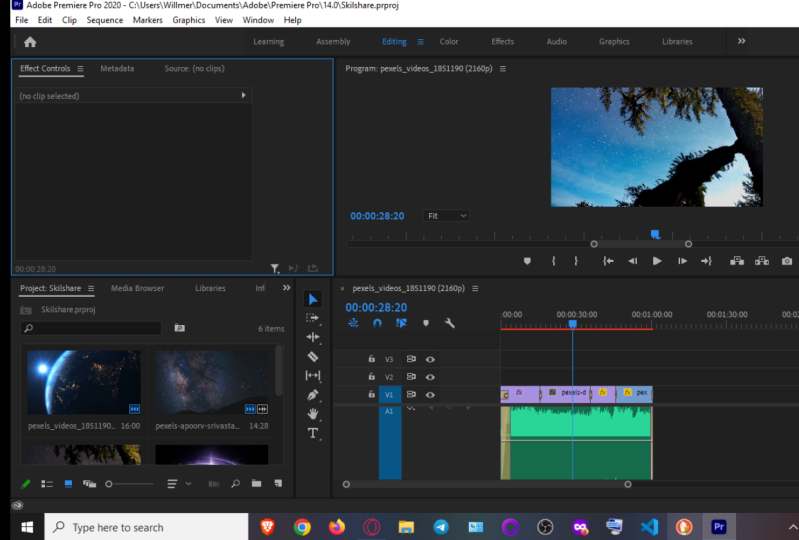Select the Type tool
The height and width of the screenshot is (540, 799).
(312, 433)
